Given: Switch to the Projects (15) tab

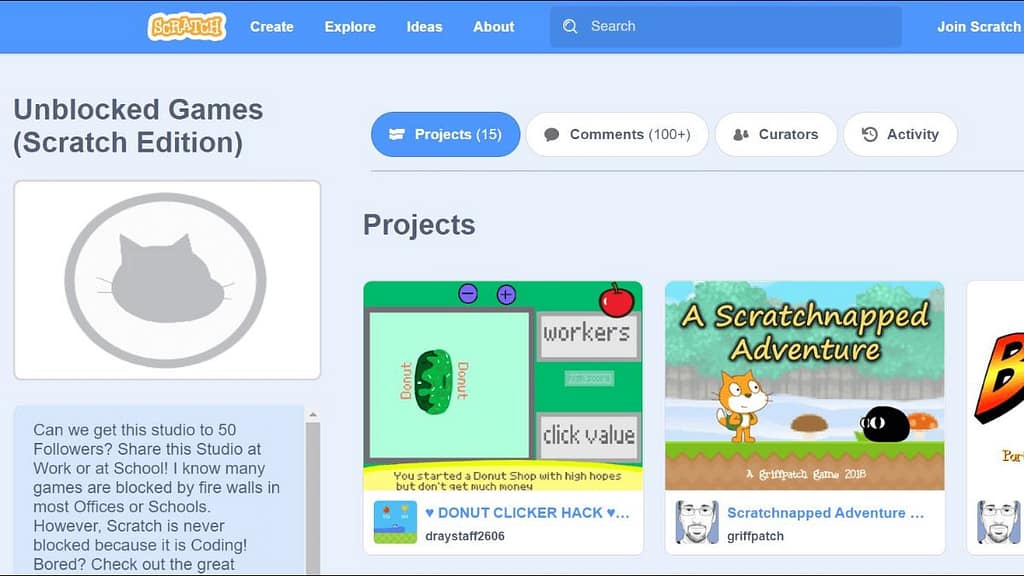Looking at the screenshot, I should click(445, 135).
